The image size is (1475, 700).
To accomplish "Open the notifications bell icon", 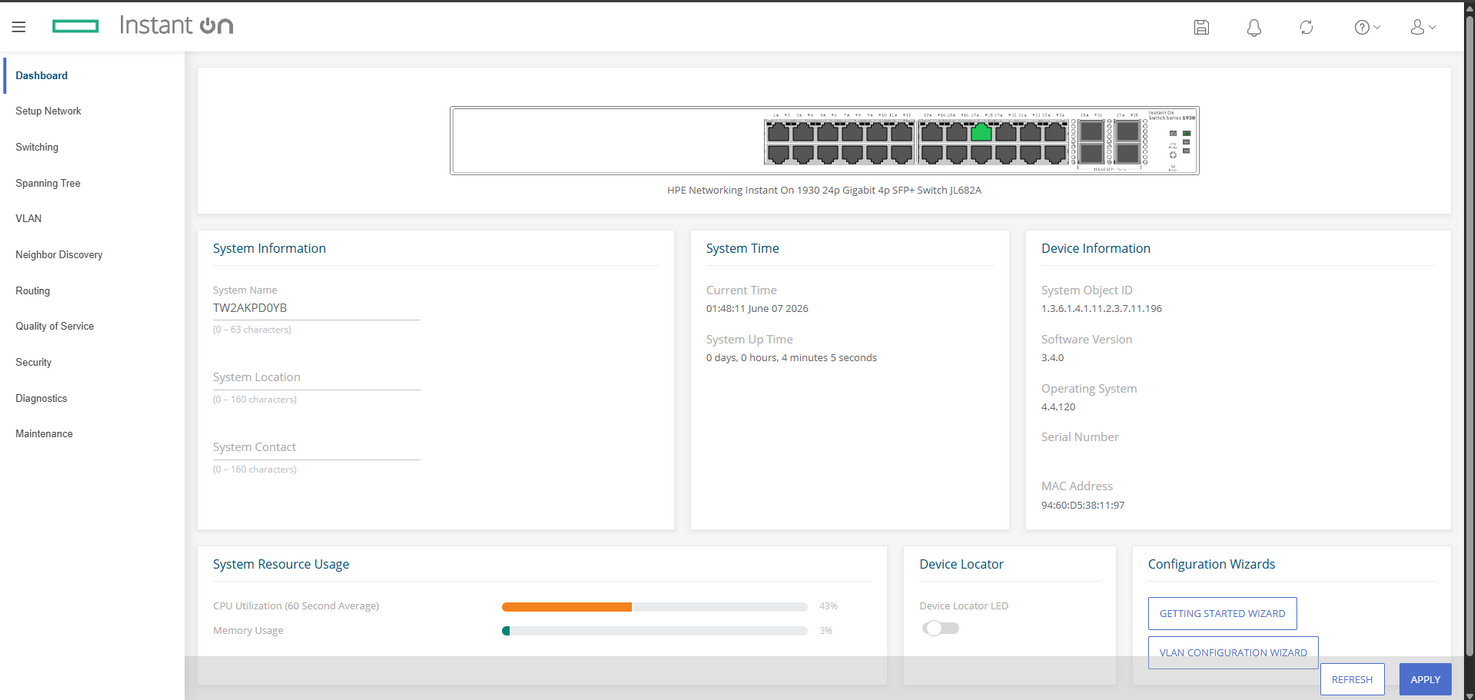I will (1254, 27).
